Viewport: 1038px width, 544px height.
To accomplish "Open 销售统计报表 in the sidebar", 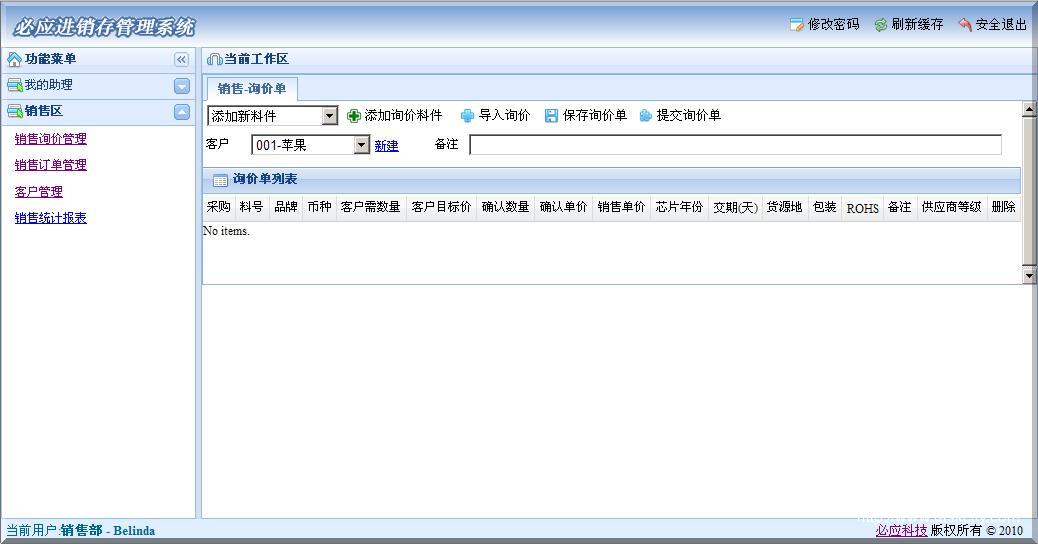I will point(51,218).
